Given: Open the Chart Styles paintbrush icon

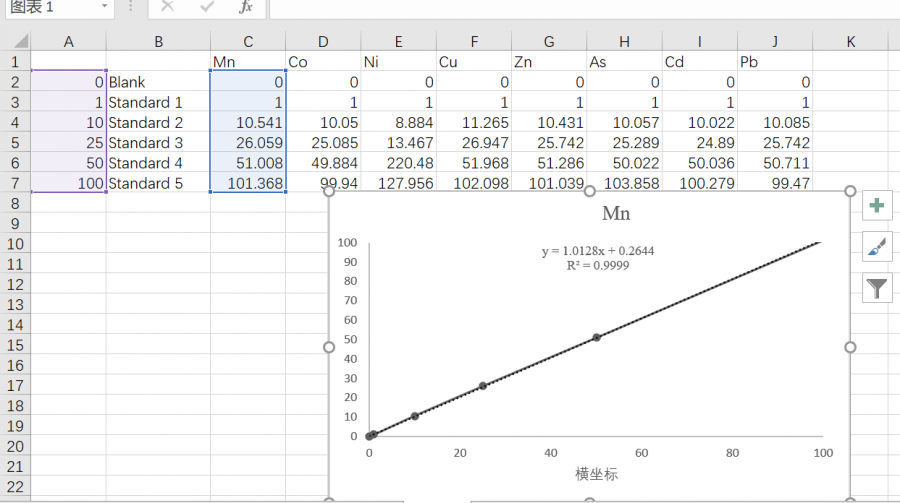Looking at the screenshot, I should (x=877, y=247).
